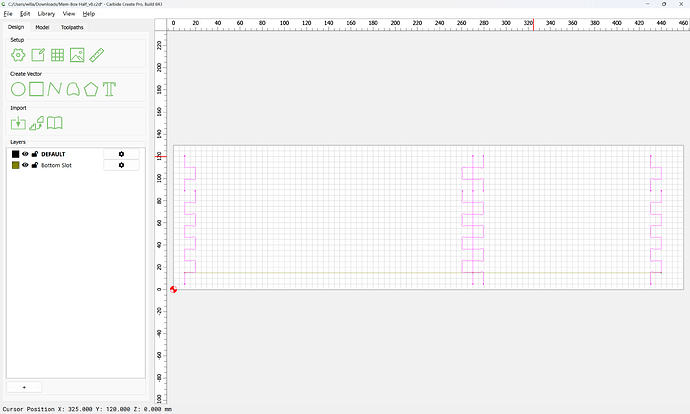Switch to the Toolpaths tab
Image resolution: width=690 pixels, height=414 pixels.
72,27
